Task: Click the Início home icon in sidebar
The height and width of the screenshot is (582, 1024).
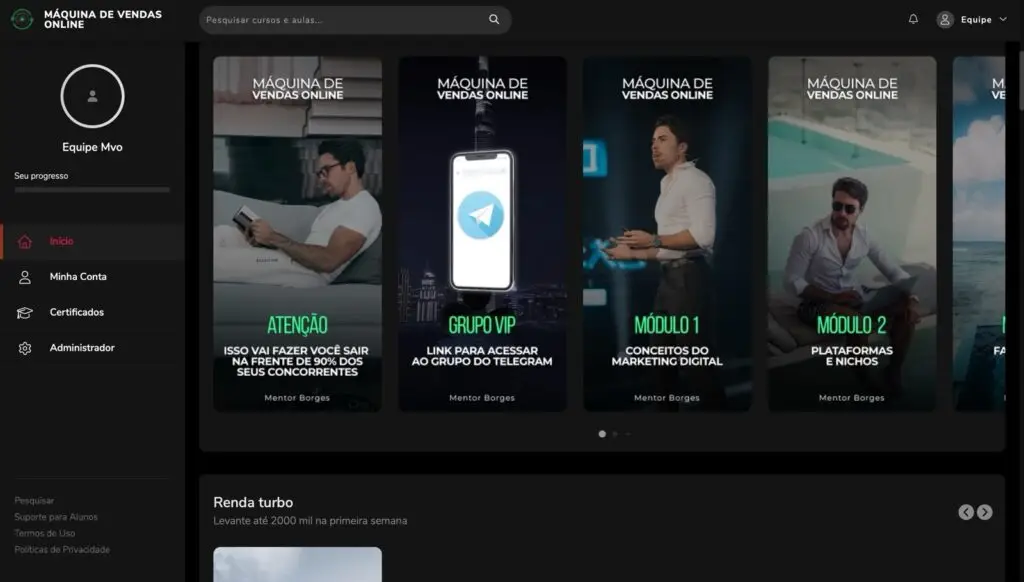Action: pyautogui.click(x=25, y=241)
